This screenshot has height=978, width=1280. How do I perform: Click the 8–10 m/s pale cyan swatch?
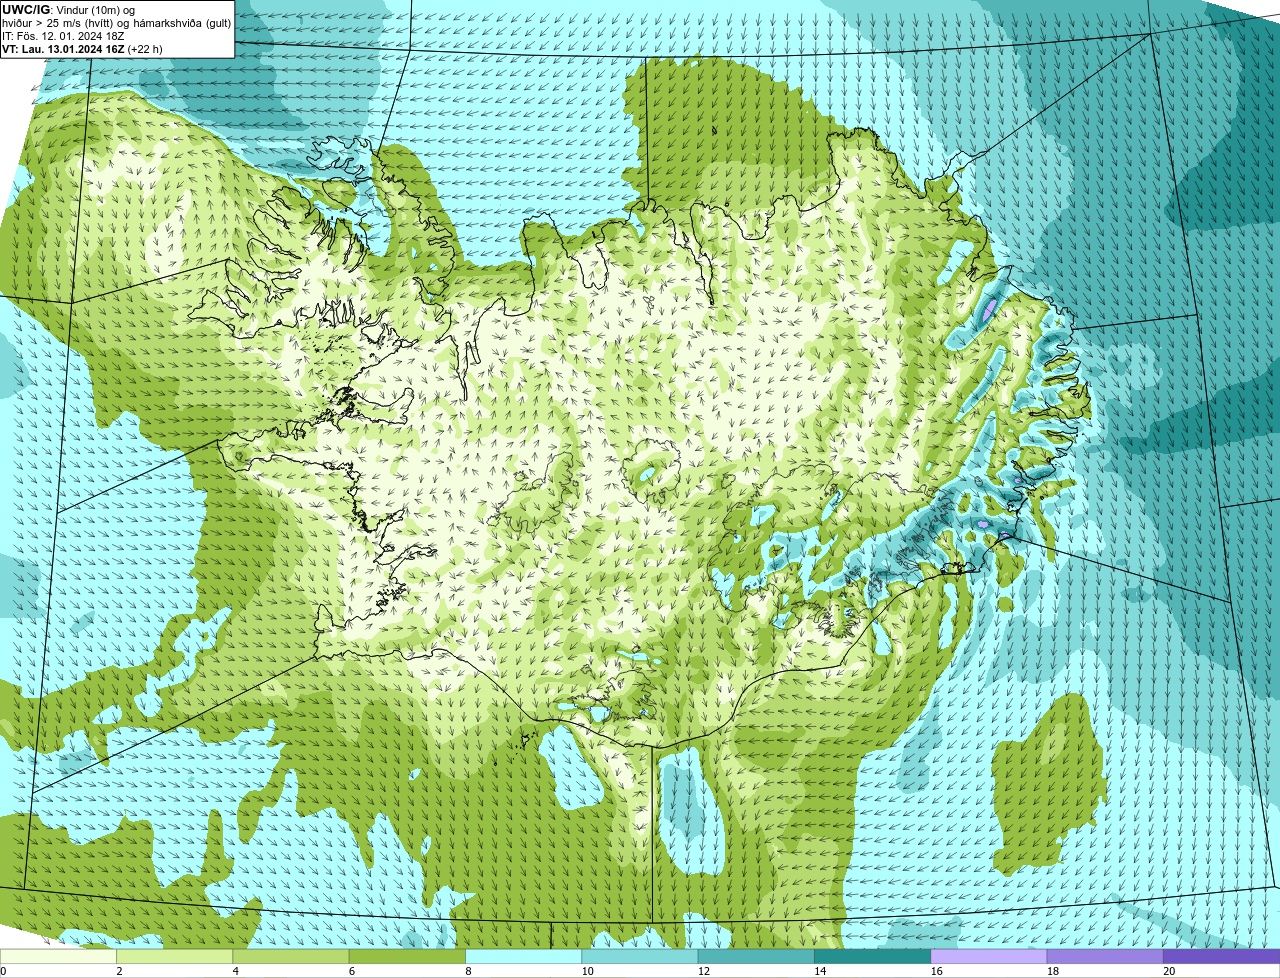coord(523,956)
